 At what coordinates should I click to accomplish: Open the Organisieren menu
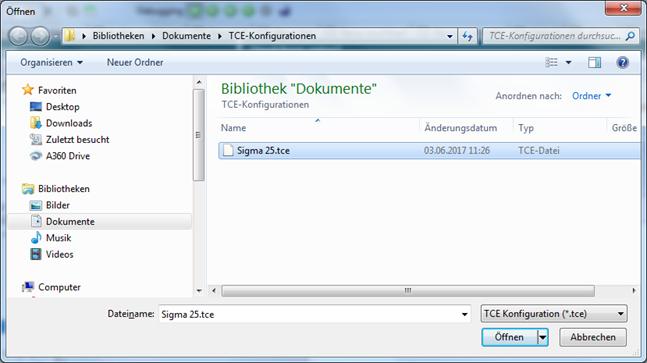51,62
